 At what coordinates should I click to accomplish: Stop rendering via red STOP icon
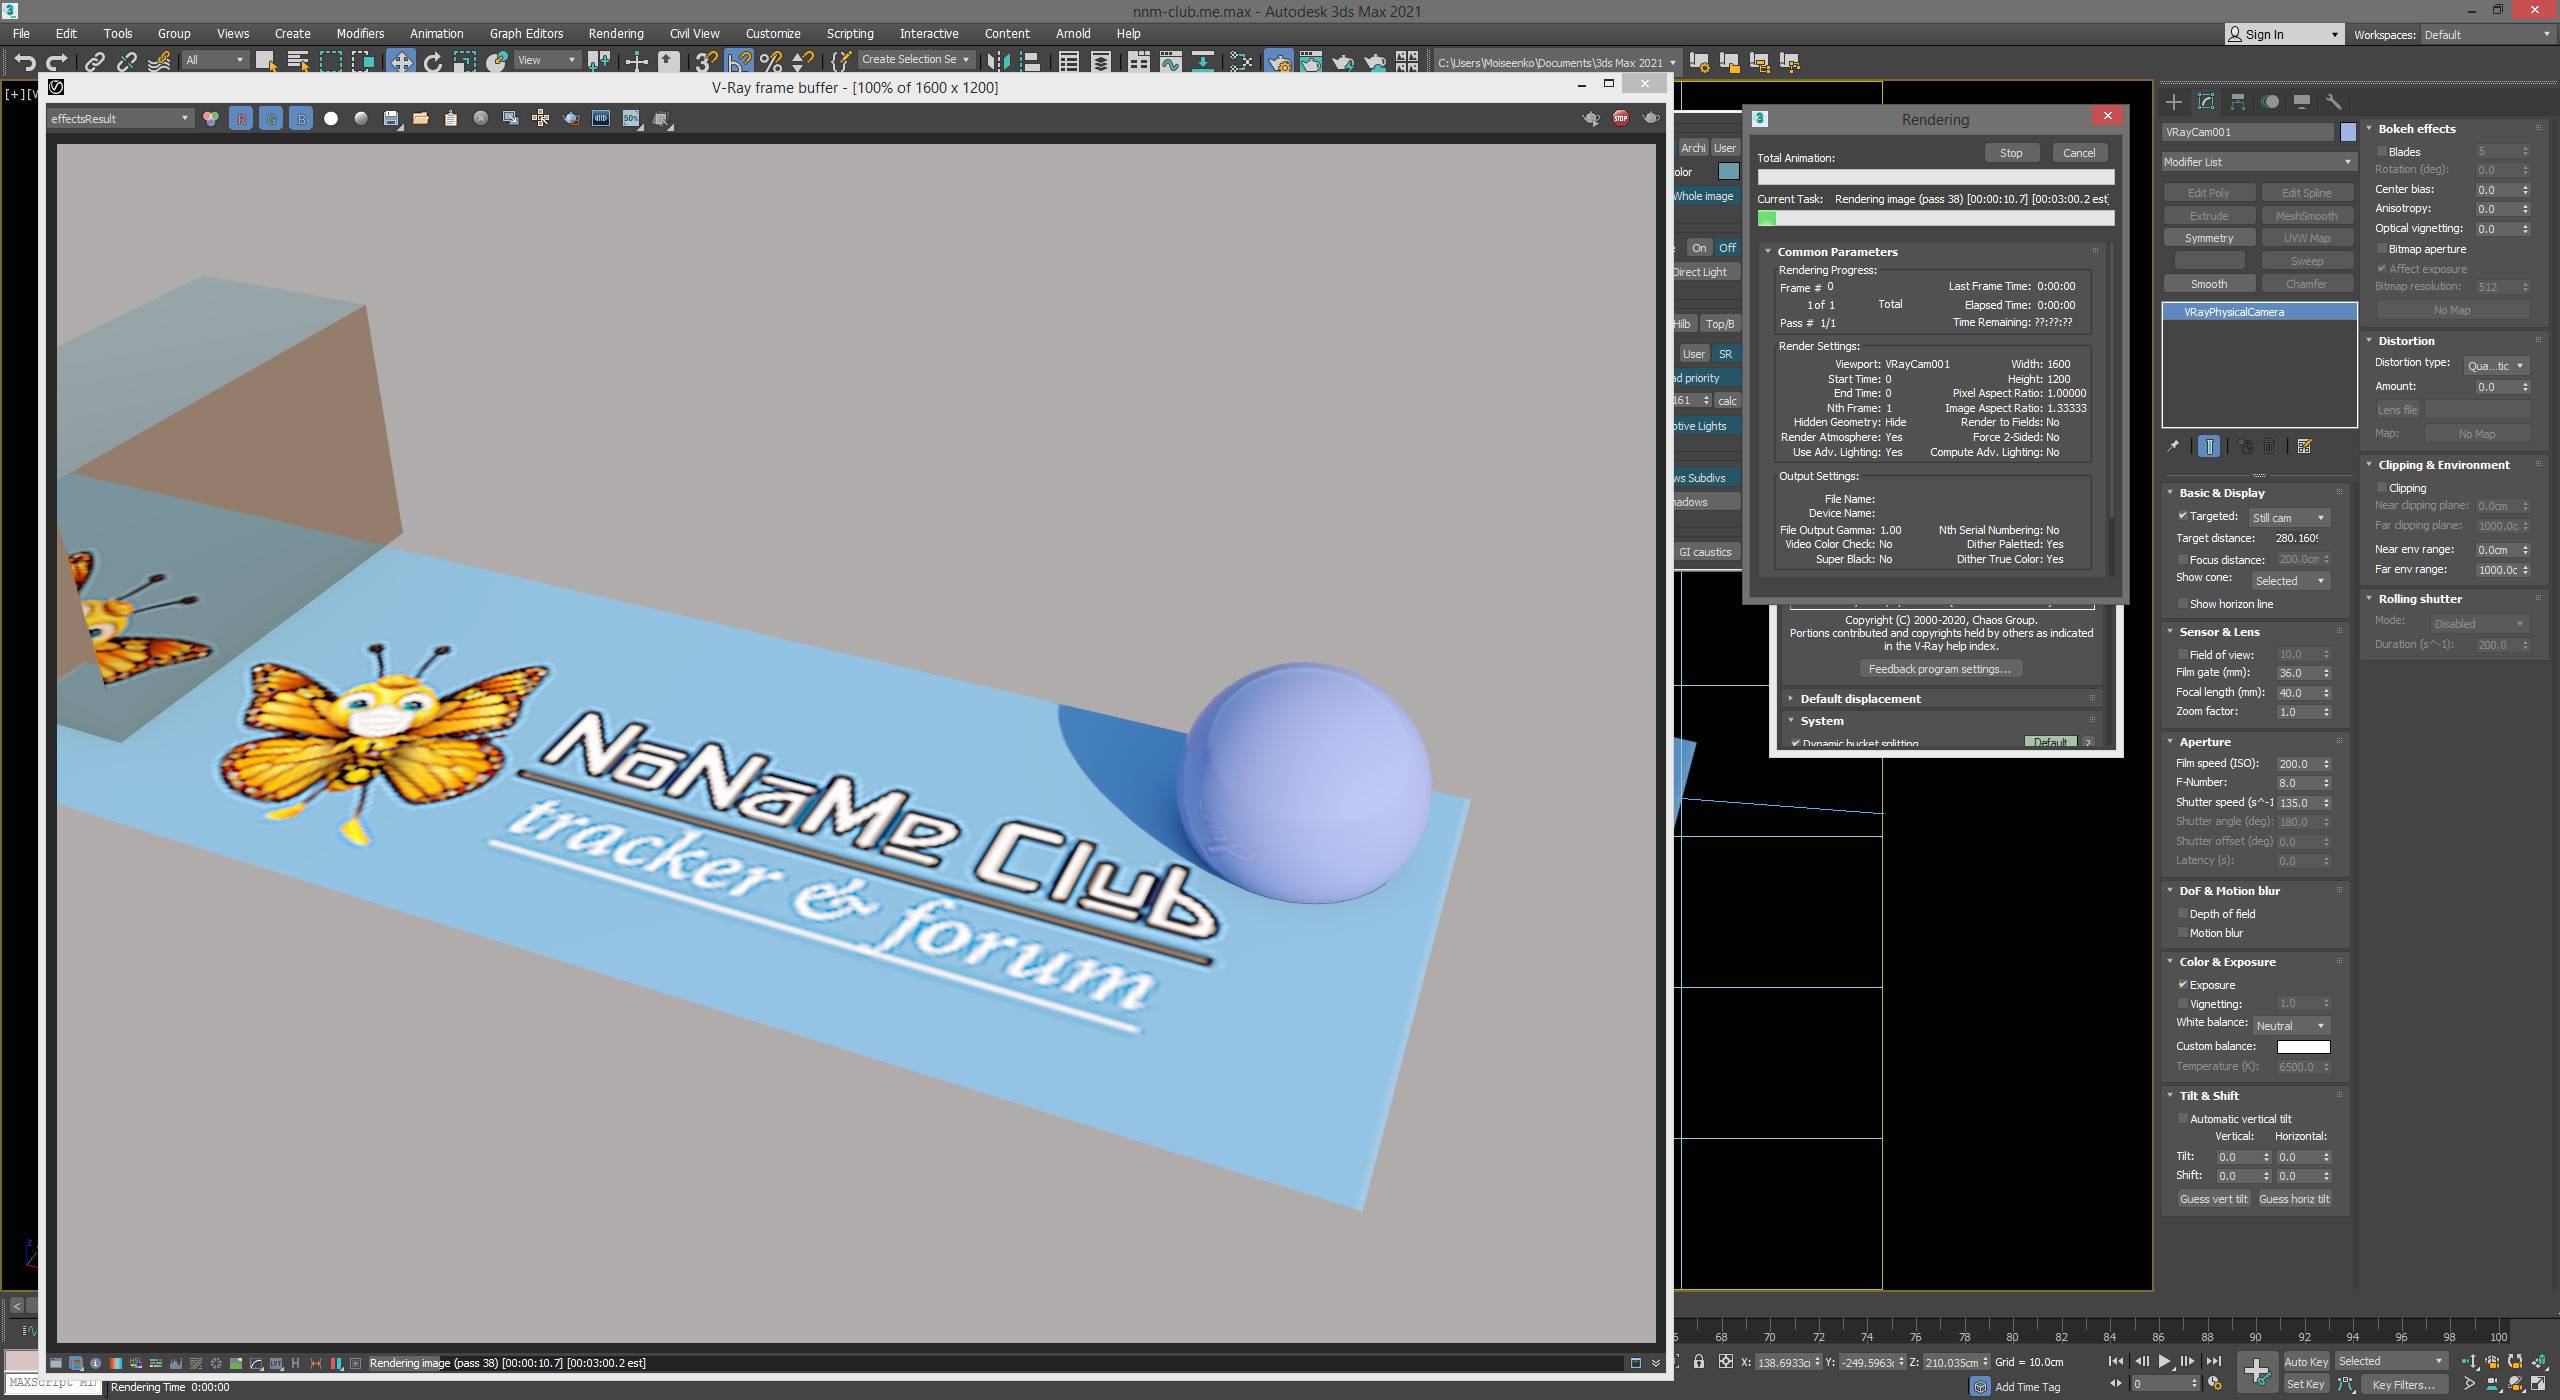click(1621, 118)
